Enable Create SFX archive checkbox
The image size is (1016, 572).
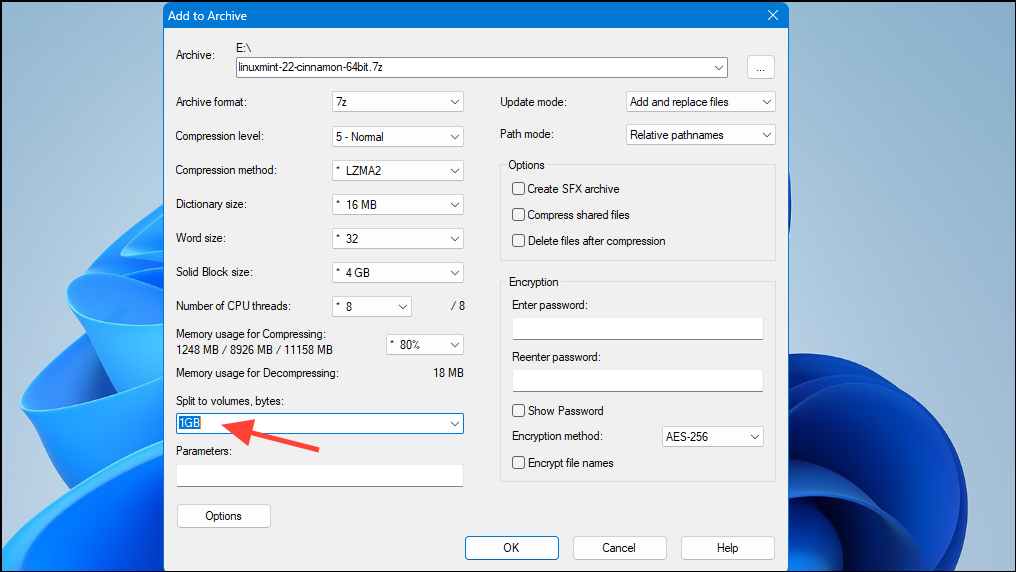tap(518, 189)
